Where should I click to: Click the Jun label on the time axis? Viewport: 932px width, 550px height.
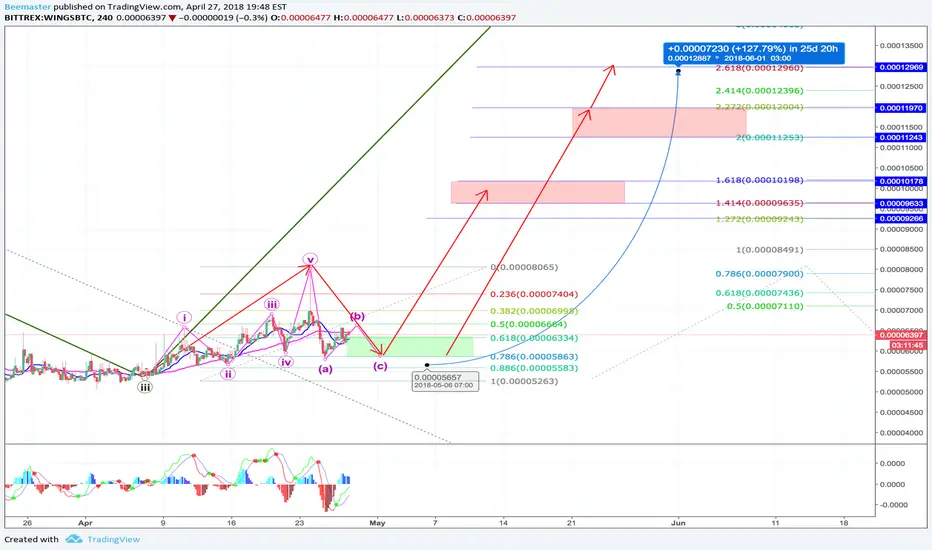coord(678,523)
